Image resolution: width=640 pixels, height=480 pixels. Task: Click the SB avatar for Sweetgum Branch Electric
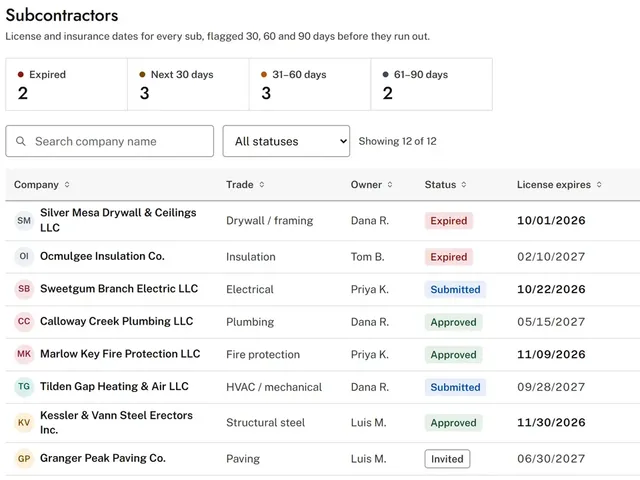24,289
